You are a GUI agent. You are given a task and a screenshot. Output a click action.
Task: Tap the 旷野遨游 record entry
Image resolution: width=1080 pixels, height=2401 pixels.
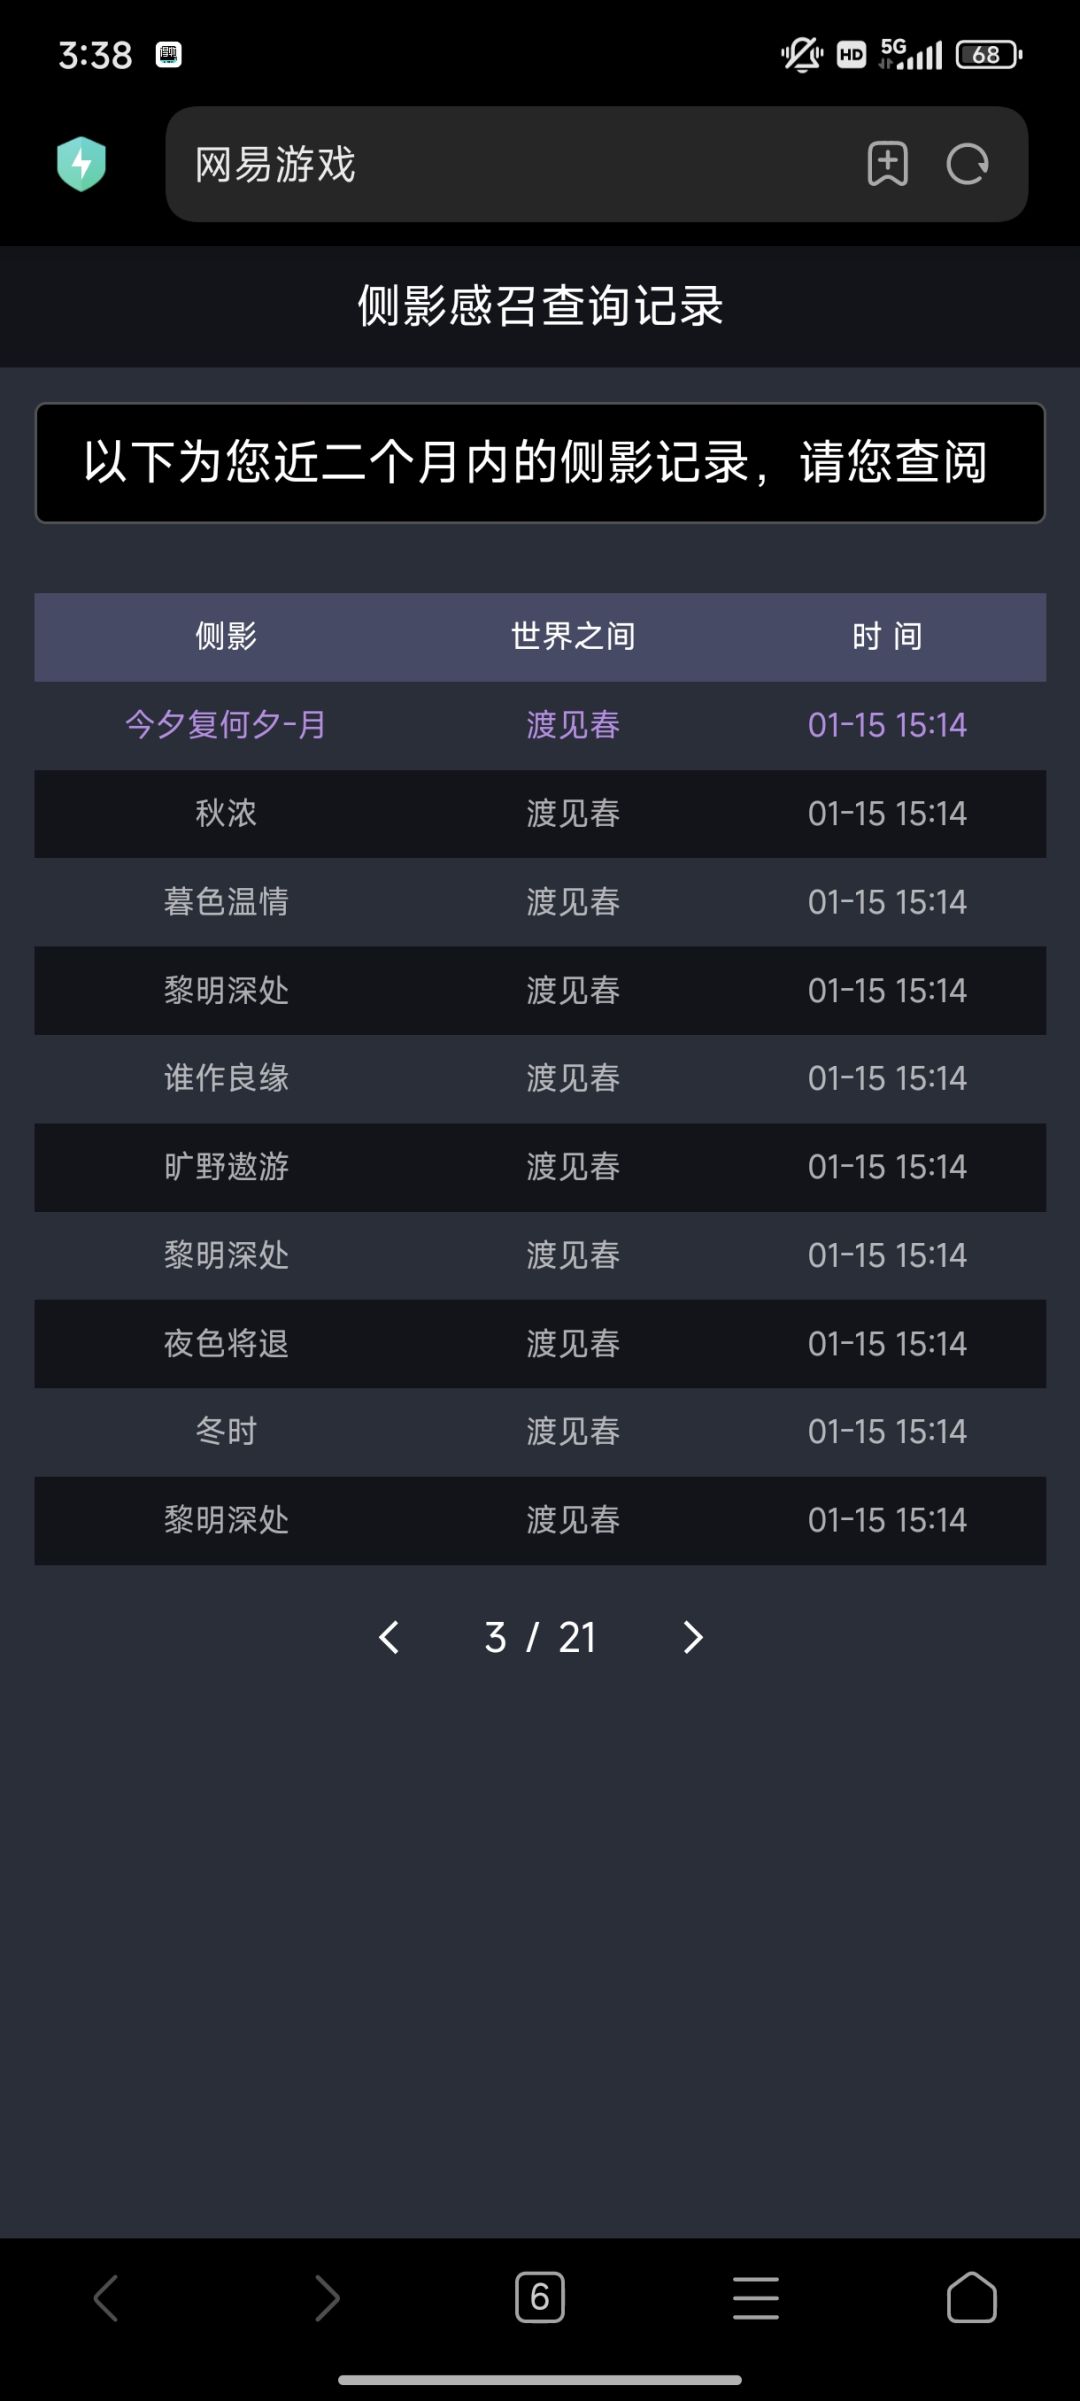226,1167
